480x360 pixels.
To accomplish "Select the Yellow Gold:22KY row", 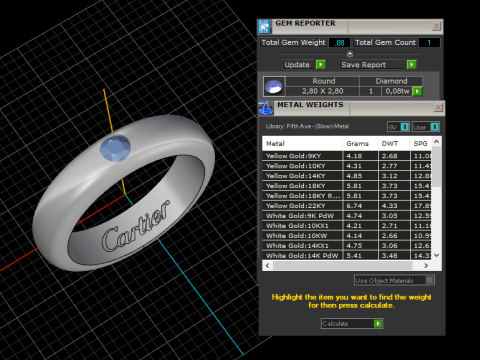I will point(347,206).
